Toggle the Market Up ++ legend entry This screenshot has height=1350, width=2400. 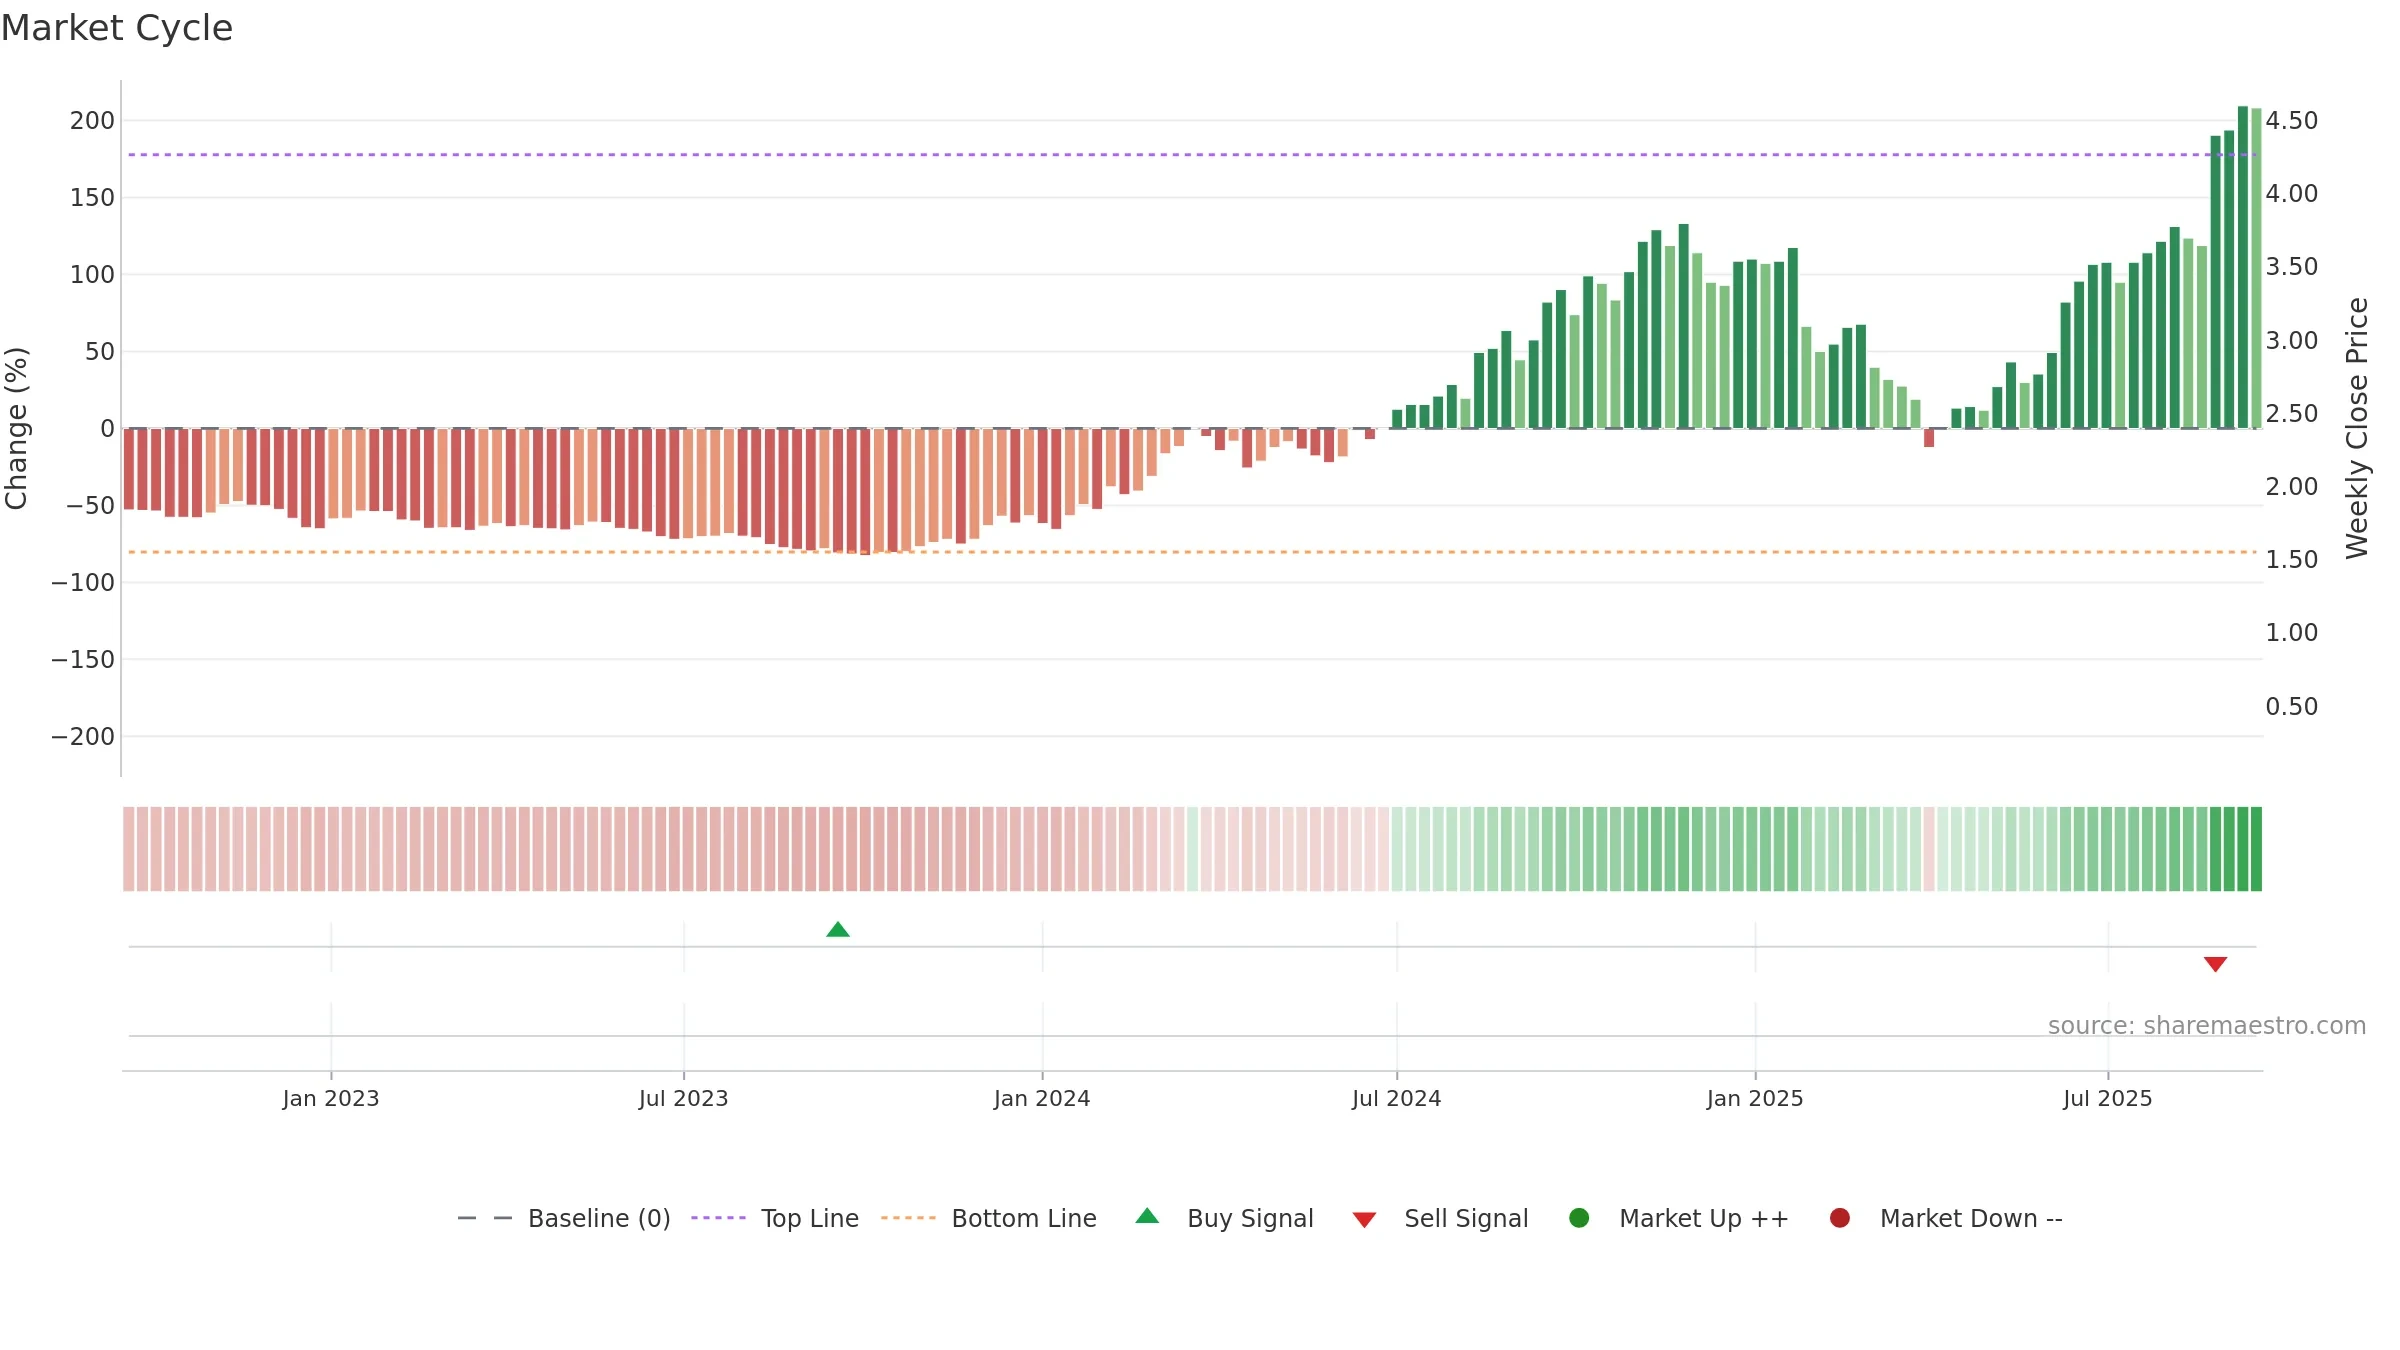click(1679, 1218)
